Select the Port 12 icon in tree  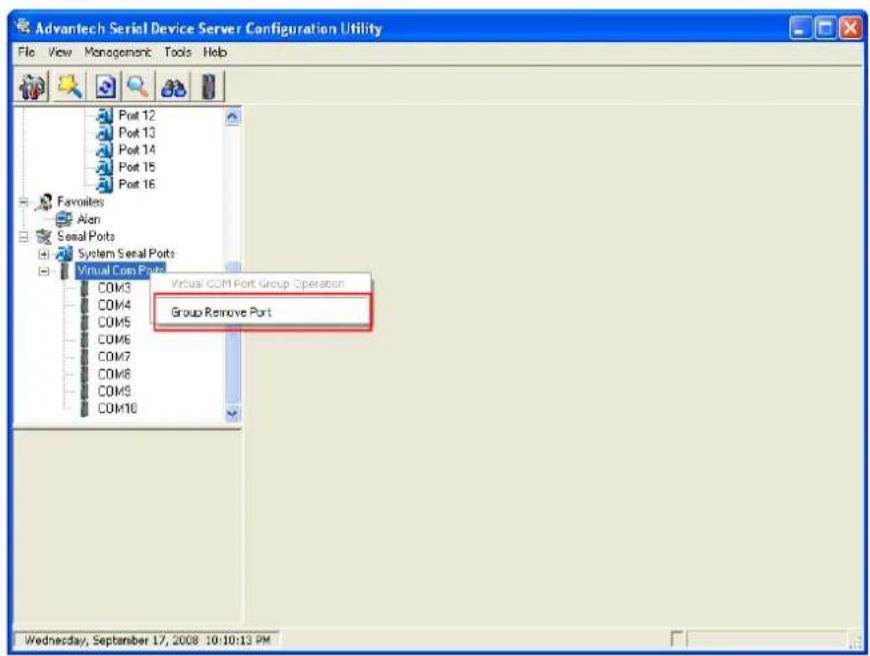coord(104,115)
